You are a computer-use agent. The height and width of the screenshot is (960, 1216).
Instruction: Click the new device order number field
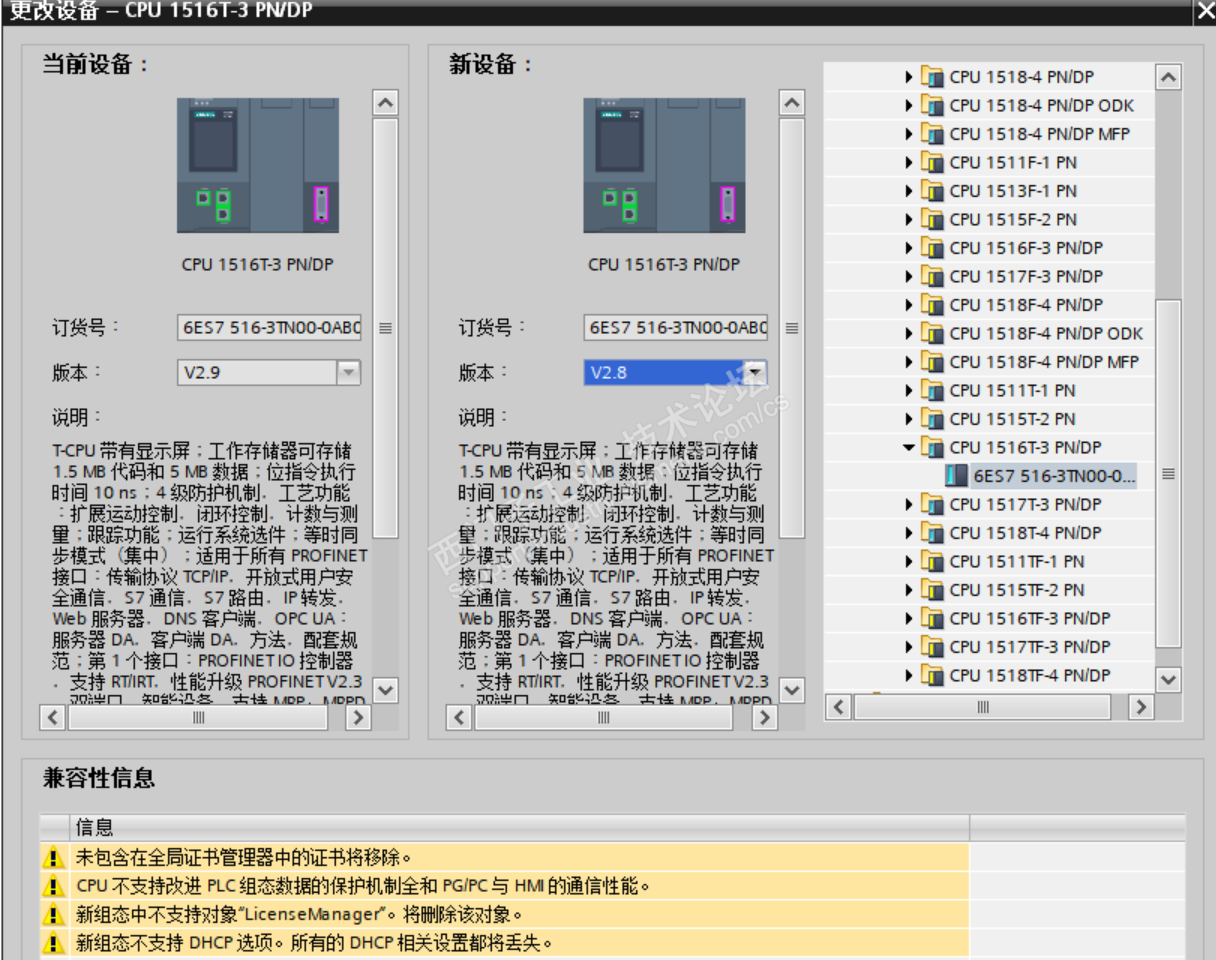[x=676, y=327]
